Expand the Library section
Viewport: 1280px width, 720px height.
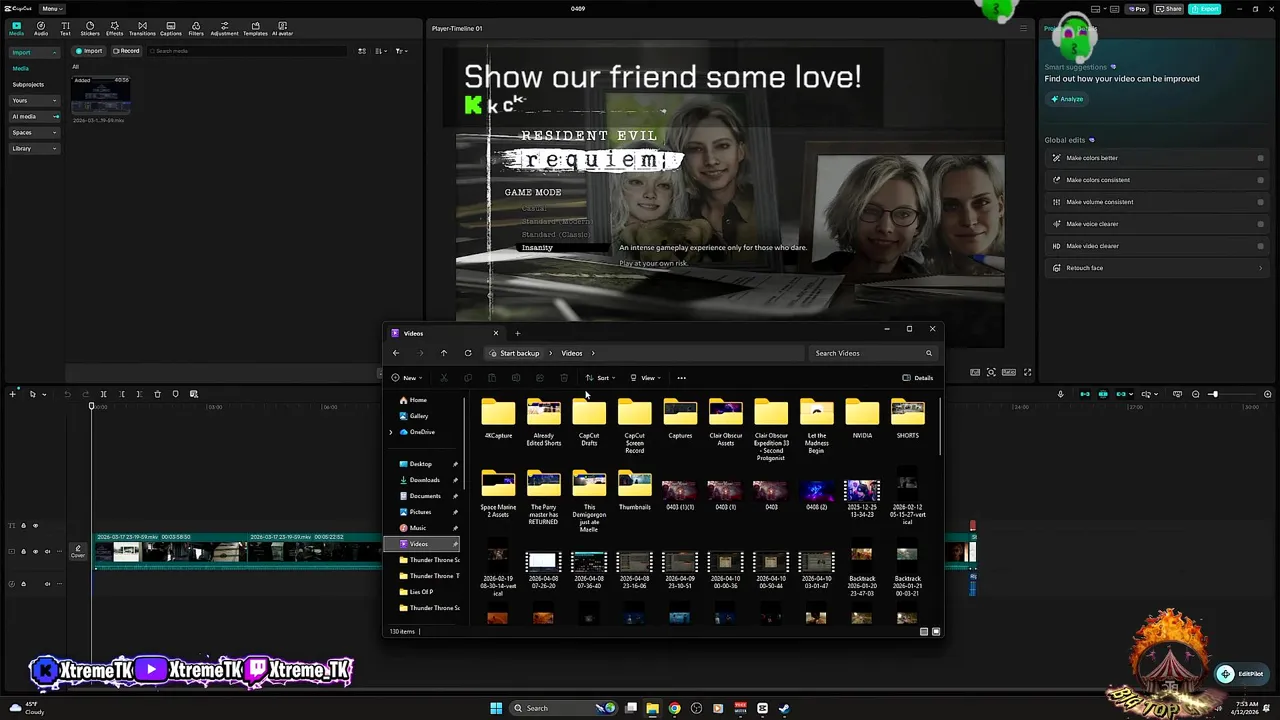33,148
